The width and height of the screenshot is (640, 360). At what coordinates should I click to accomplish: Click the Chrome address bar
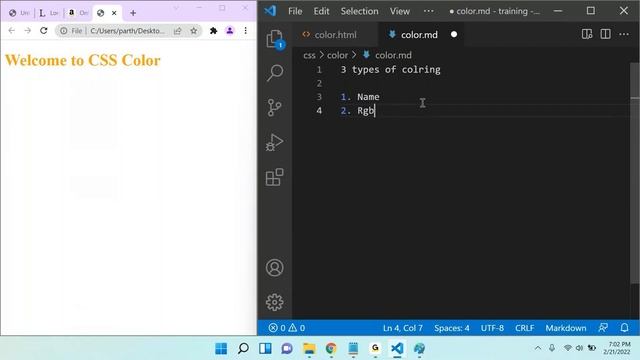pos(128,31)
